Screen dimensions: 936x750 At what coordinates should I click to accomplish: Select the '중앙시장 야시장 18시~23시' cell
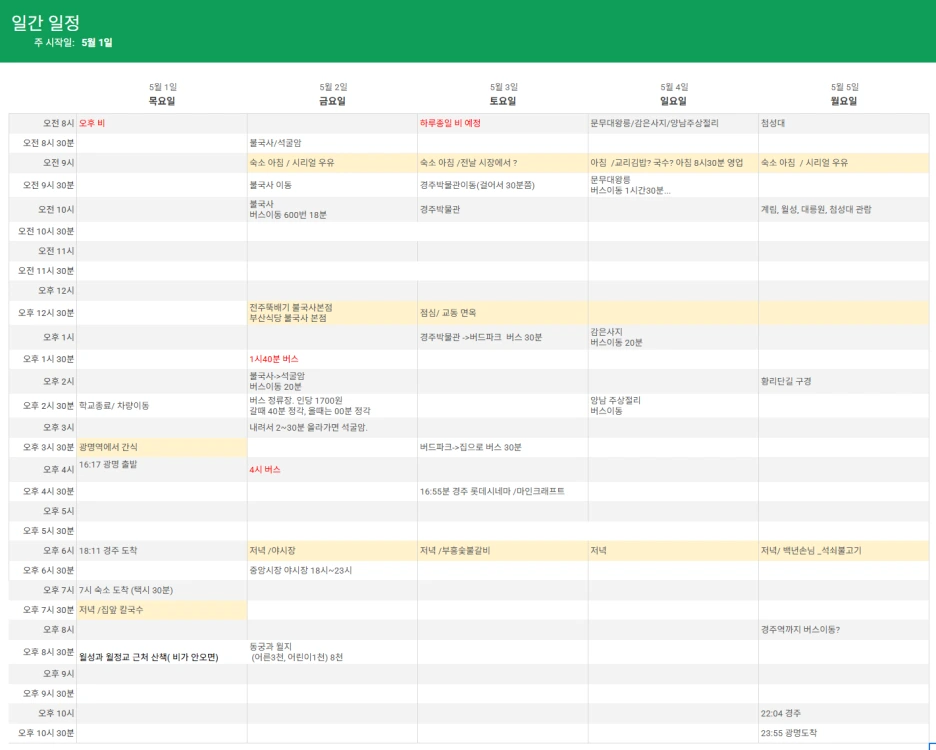click(332, 570)
